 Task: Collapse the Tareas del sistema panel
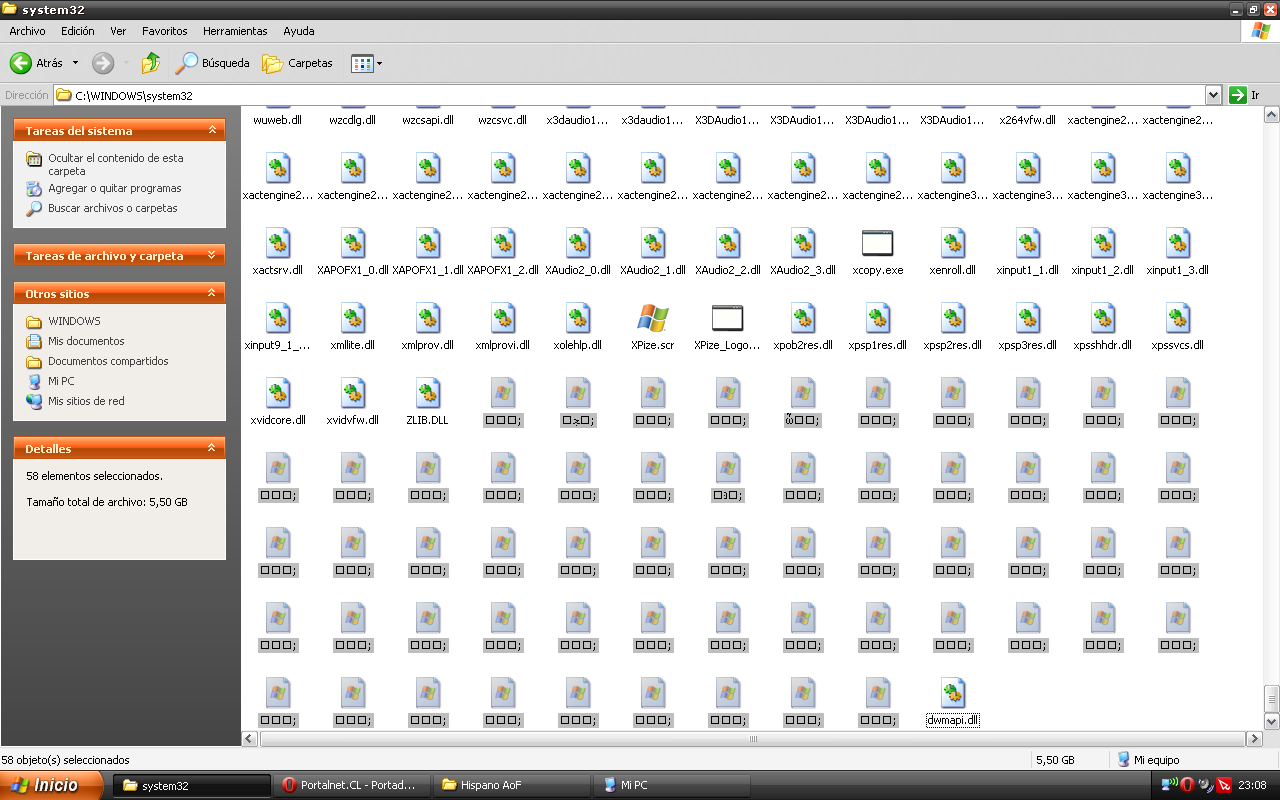coord(212,130)
